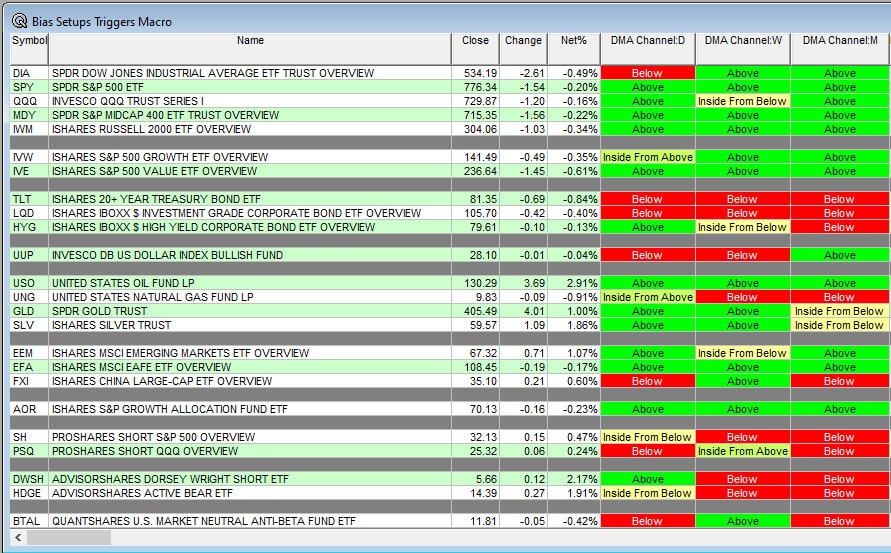The height and width of the screenshot is (553, 891).
Task: Click GLD's Inside From Below monthly cell
Action: pyautogui.click(x=840, y=311)
